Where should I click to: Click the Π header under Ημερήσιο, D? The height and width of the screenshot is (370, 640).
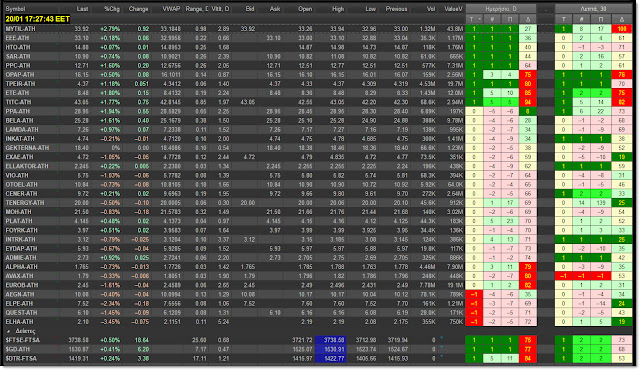510,19
